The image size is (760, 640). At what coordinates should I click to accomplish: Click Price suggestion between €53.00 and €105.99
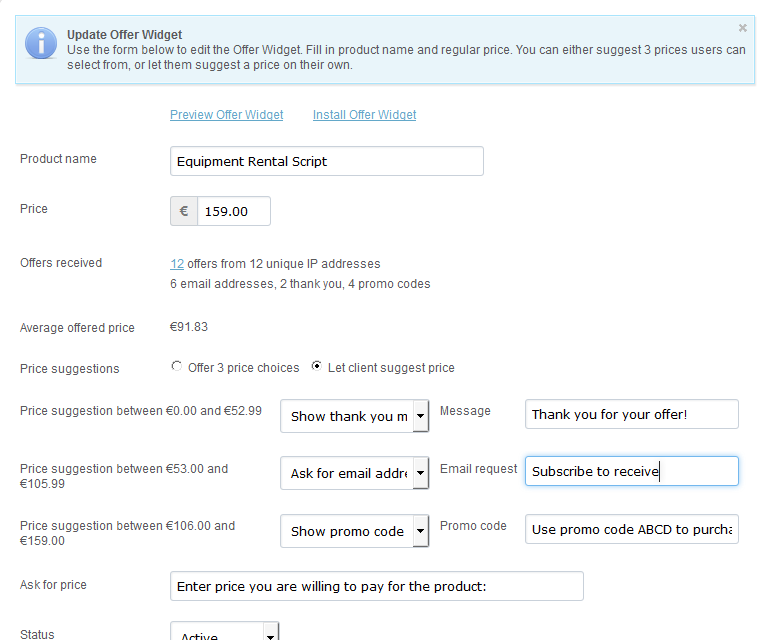coord(124,476)
